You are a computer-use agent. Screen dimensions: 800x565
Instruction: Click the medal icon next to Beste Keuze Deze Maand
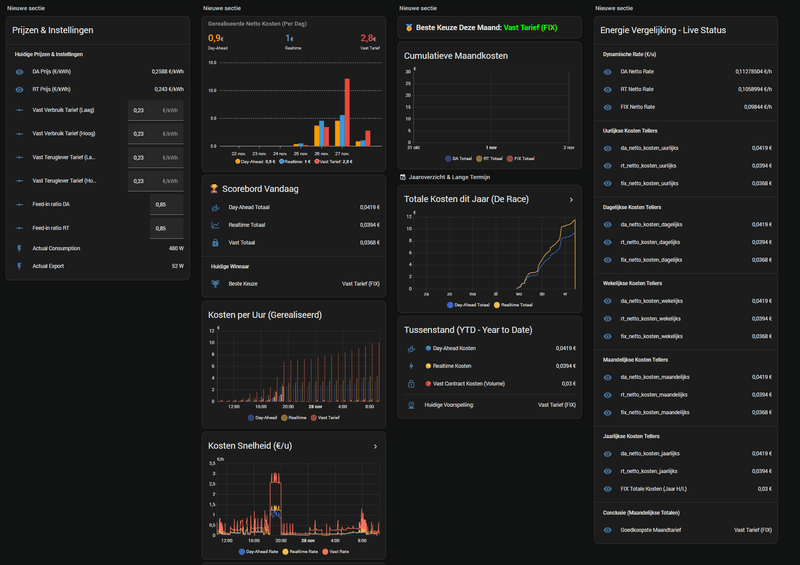pos(409,28)
